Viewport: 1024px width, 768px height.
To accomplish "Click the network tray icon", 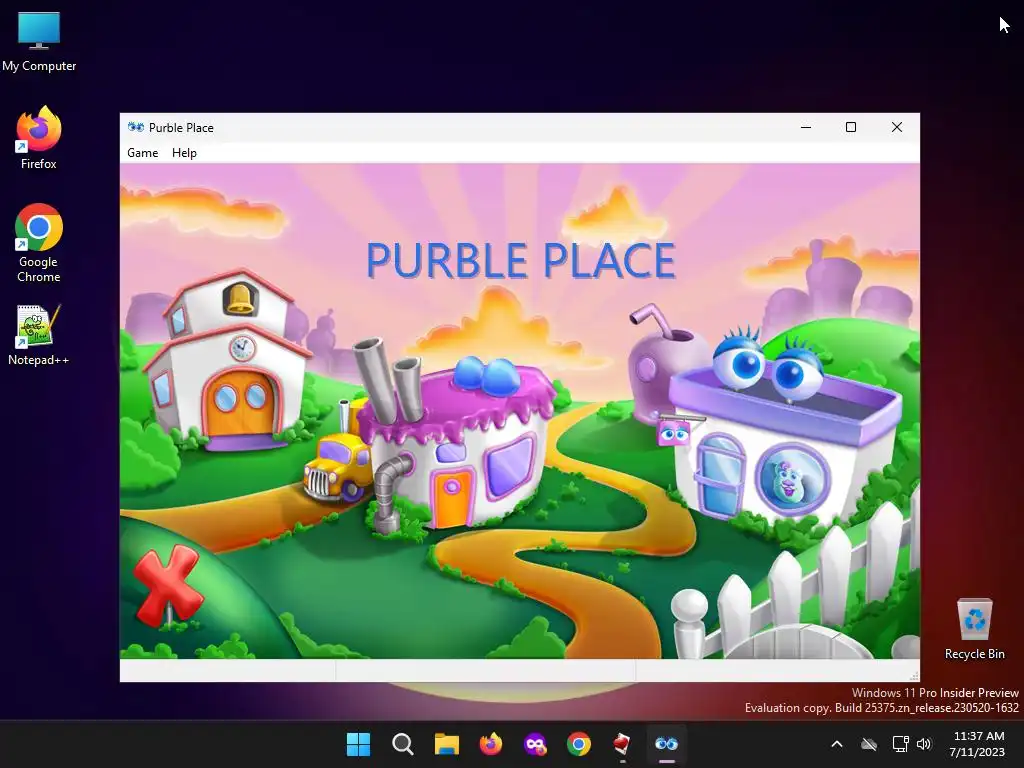I will pyautogui.click(x=900, y=744).
